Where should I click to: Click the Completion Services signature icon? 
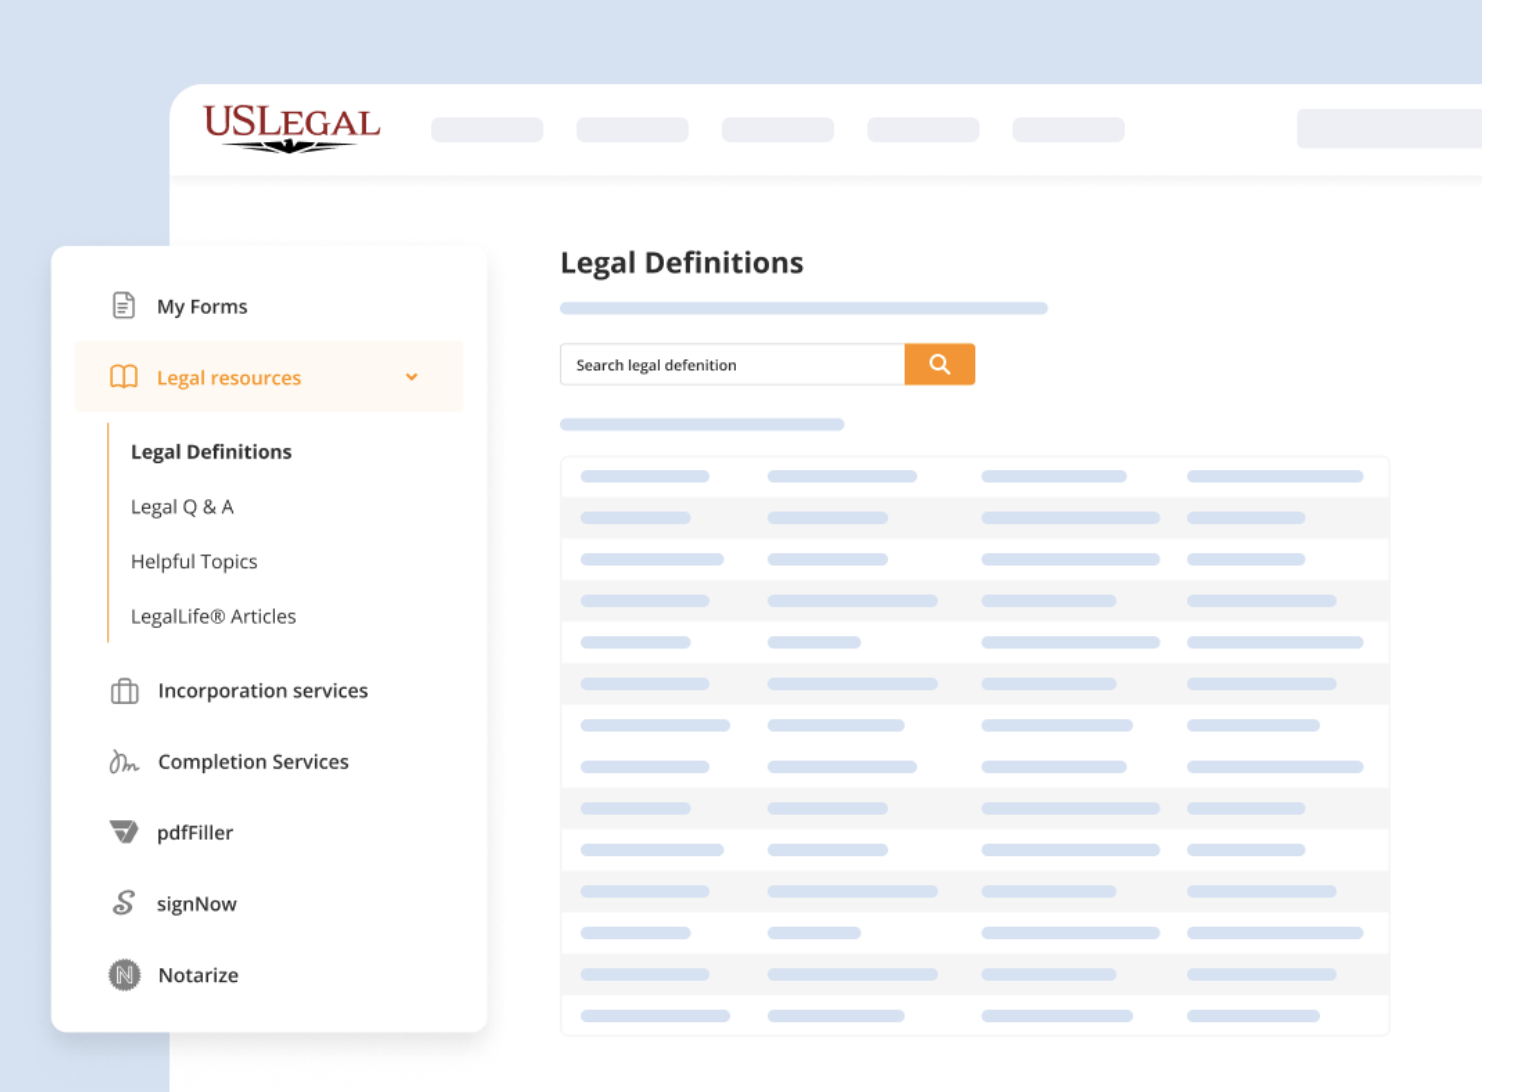click(123, 762)
